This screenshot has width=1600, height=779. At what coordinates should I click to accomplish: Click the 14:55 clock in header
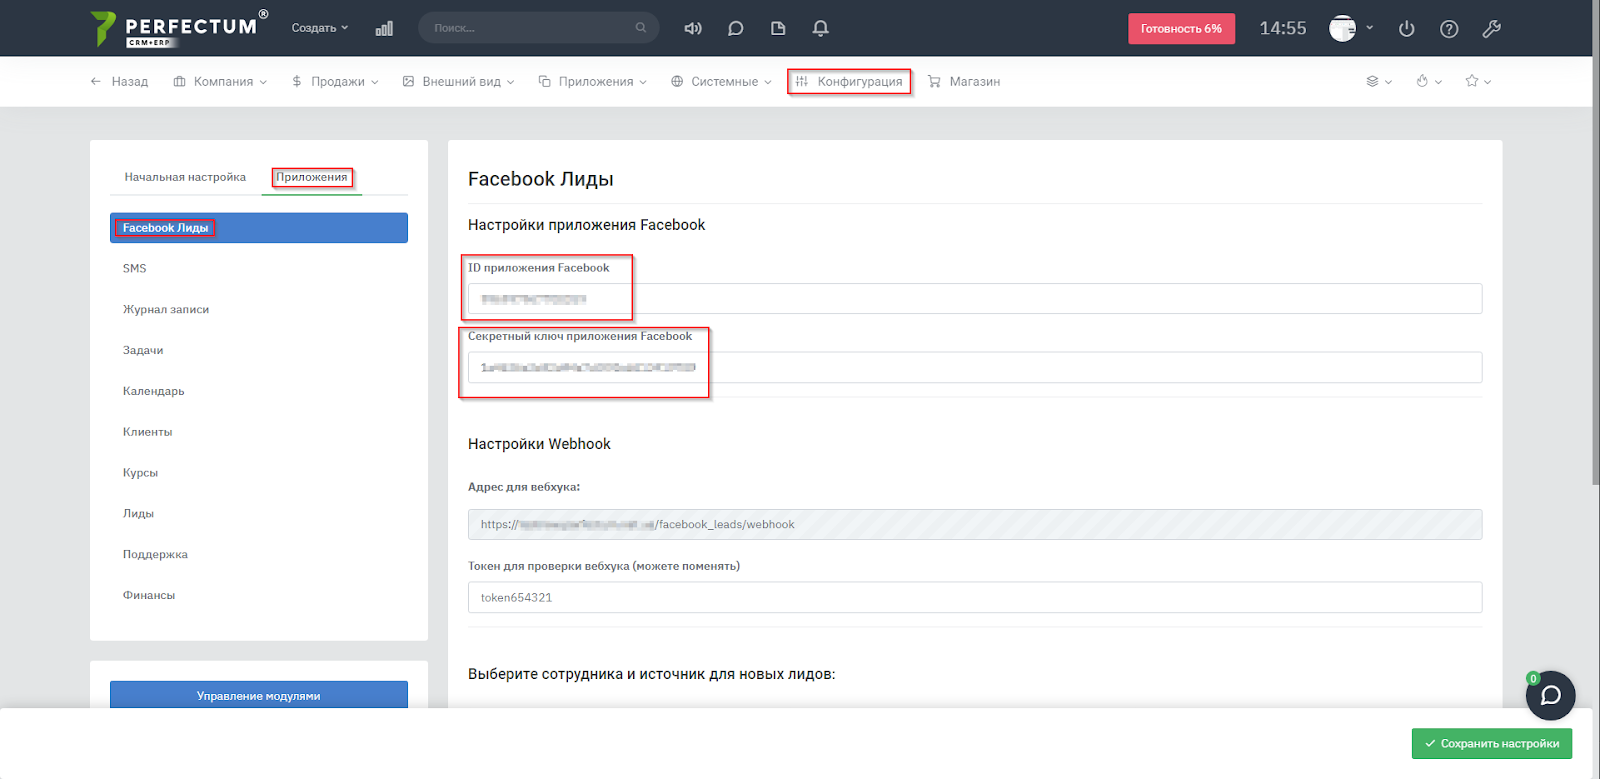click(x=1283, y=28)
